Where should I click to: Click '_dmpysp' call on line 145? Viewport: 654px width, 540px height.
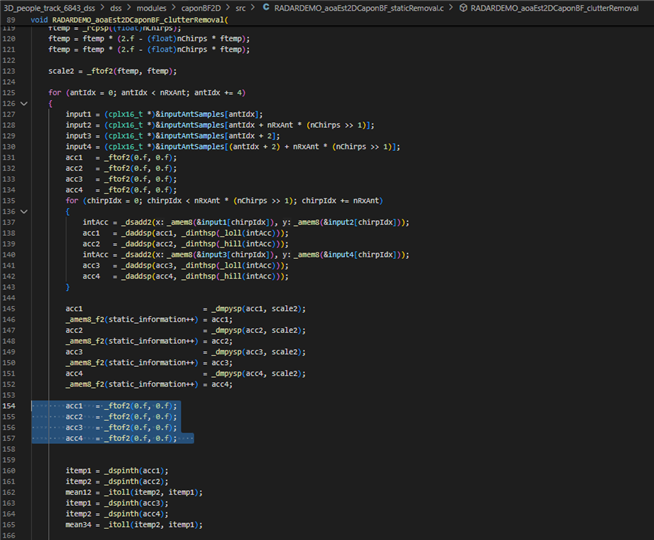coord(226,309)
